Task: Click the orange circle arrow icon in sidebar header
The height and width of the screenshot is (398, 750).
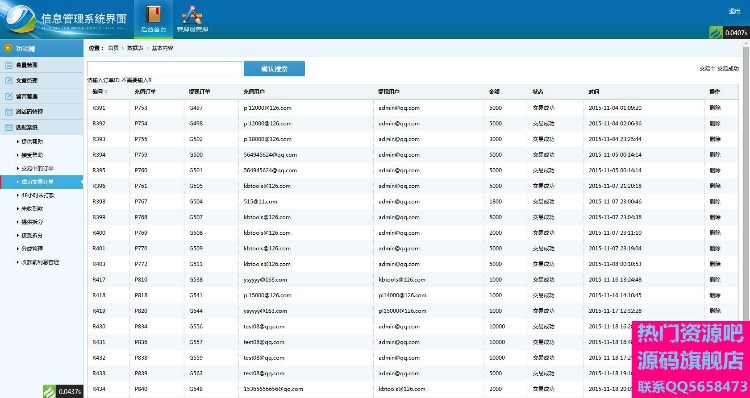Action: pos(8,48)
